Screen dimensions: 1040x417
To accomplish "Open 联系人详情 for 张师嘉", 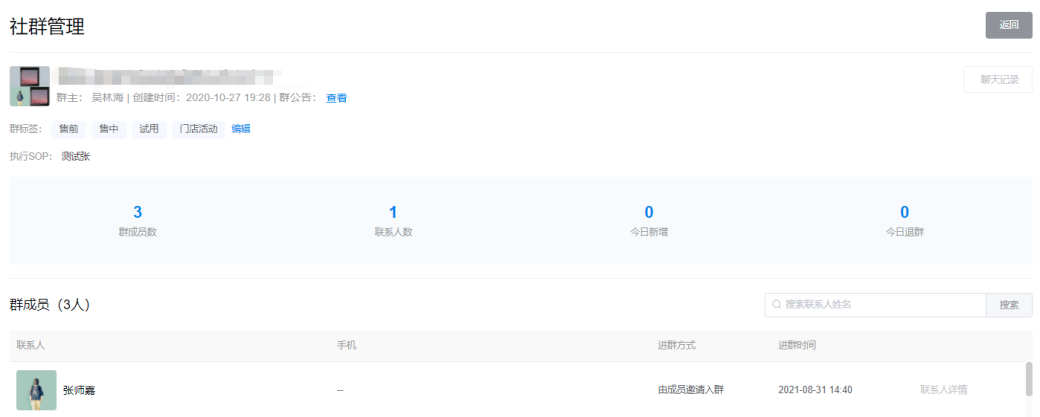I will (943, 390).
